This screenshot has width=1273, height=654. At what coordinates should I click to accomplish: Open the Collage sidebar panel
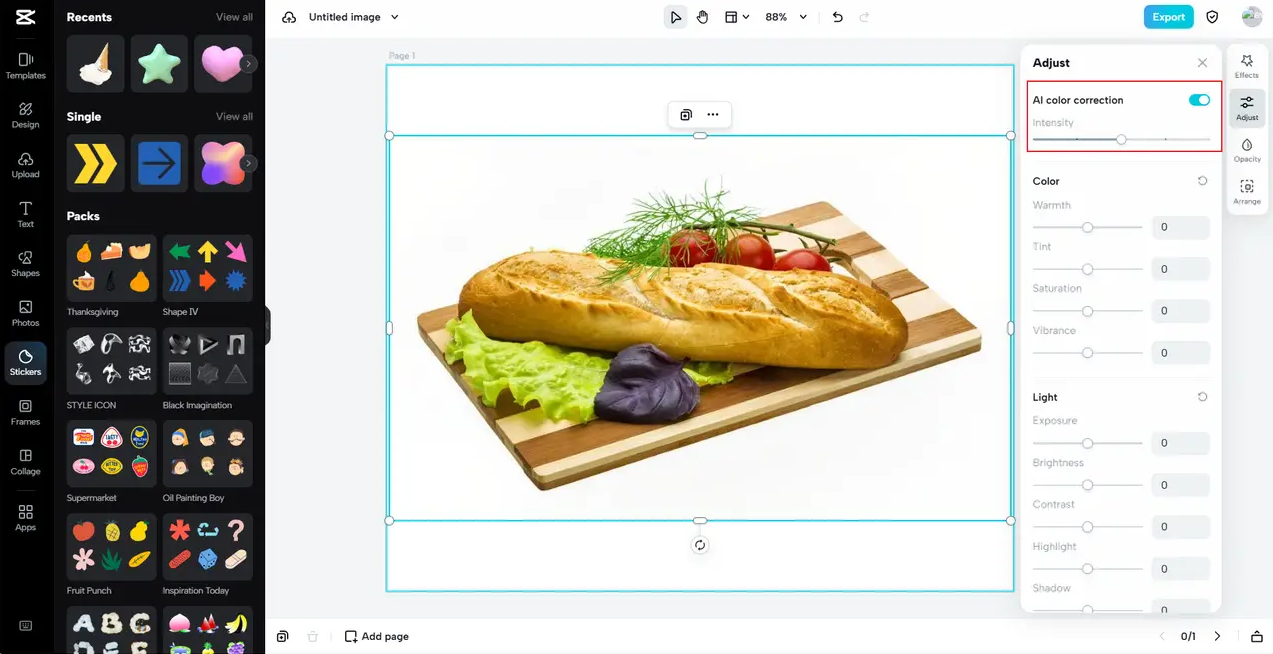click(x=26, y=462)
